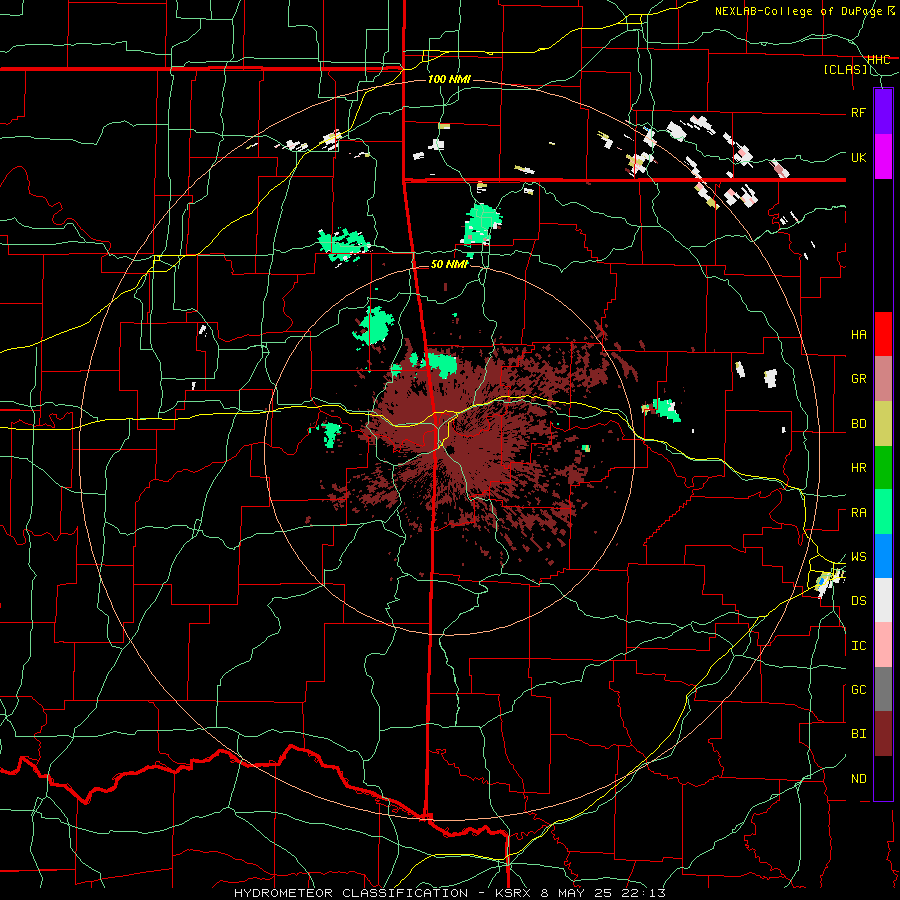Click the WS blue legend swatch

[x=883, y=556]
